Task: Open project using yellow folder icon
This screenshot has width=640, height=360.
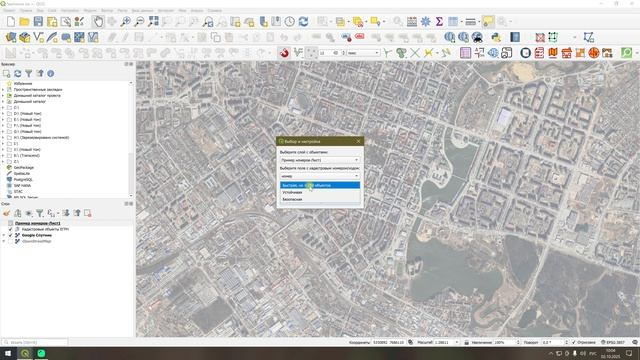Action: click(24, 22)
